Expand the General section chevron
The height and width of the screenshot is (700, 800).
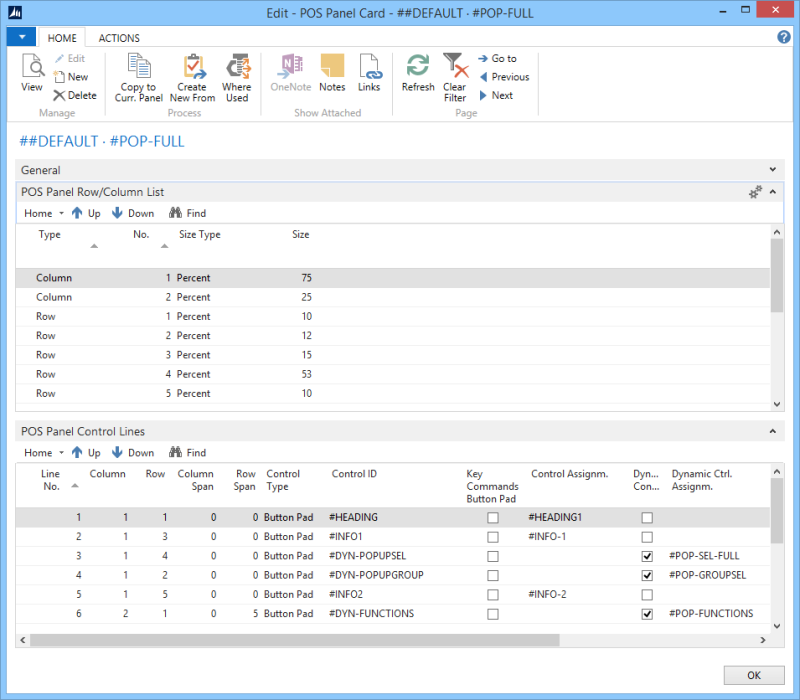(x=771, y=171)
